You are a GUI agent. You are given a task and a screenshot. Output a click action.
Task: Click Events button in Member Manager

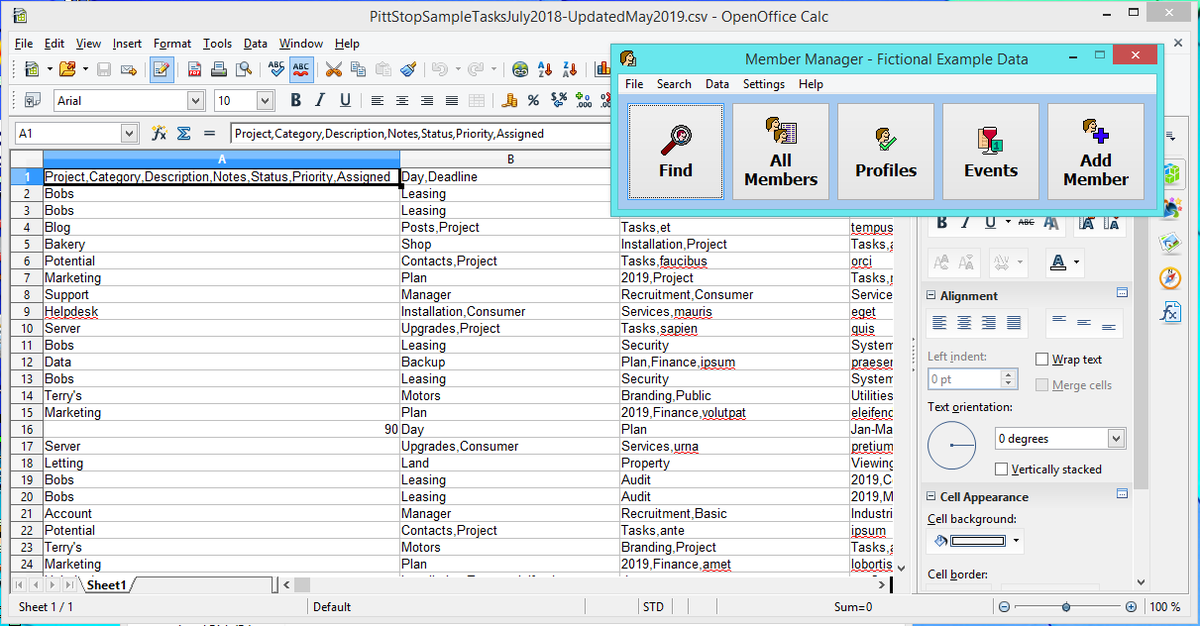[991, 151]
